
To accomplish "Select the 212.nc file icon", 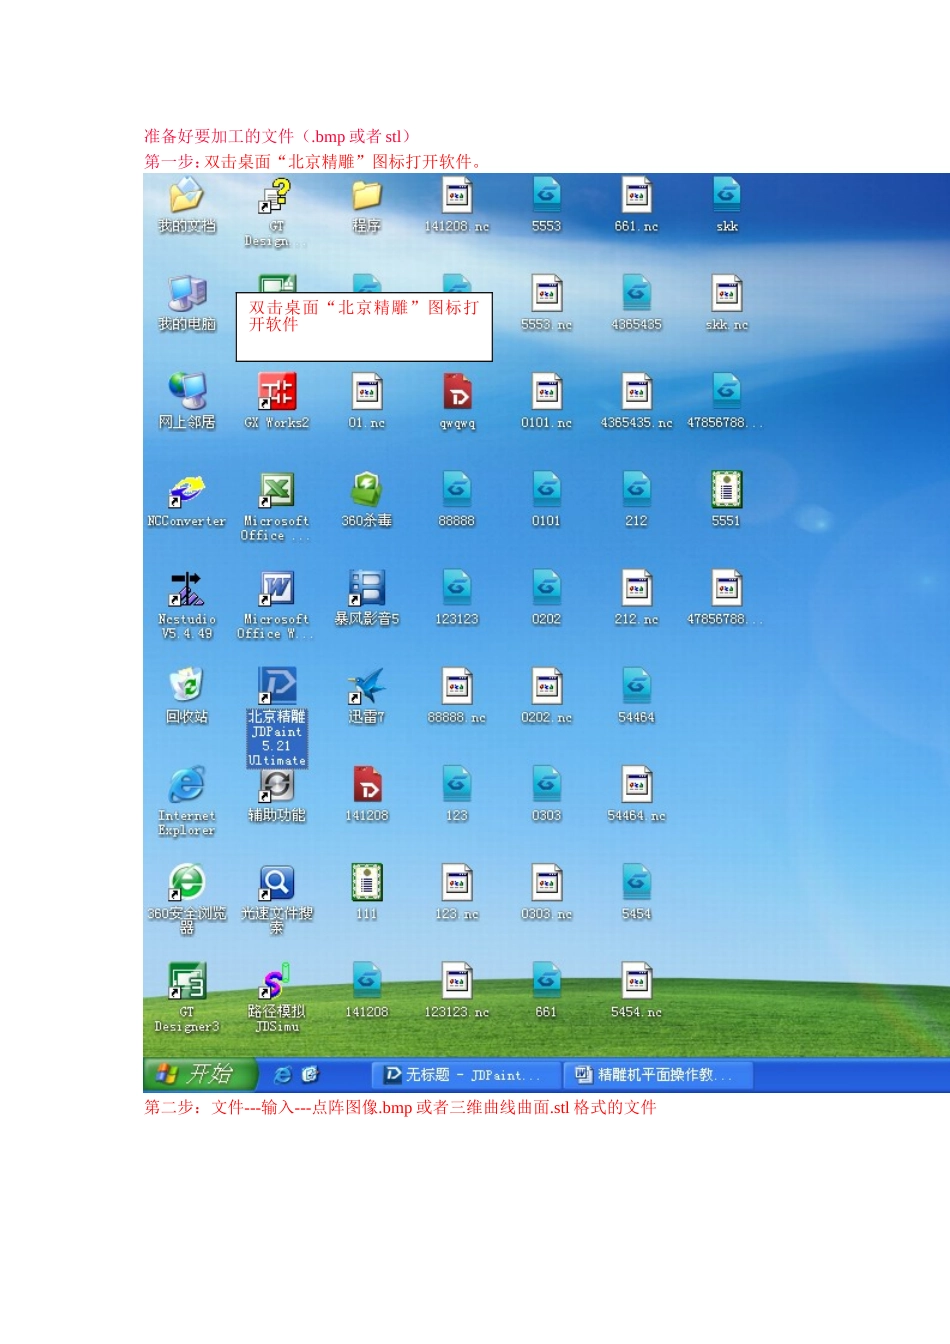I will (x=636, y=597).
